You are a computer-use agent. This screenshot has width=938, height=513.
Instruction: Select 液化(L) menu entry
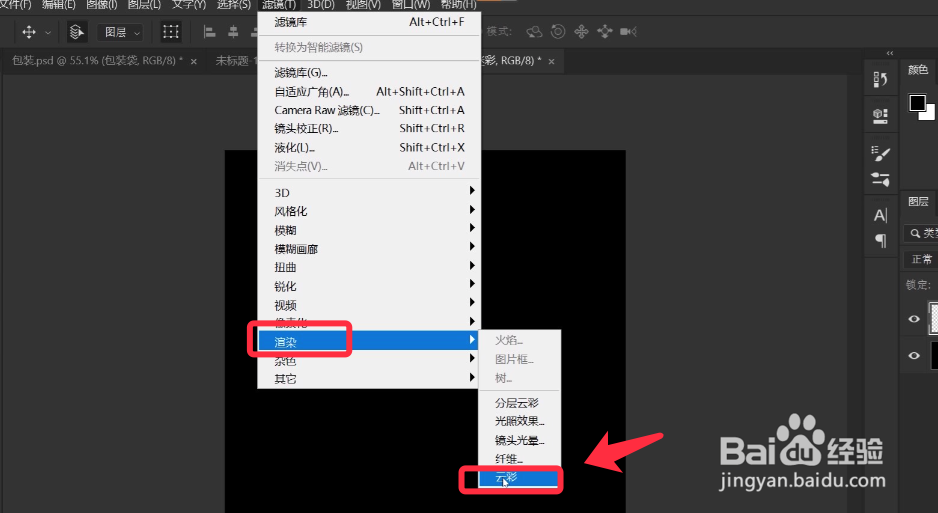click(x=368, y=147)
